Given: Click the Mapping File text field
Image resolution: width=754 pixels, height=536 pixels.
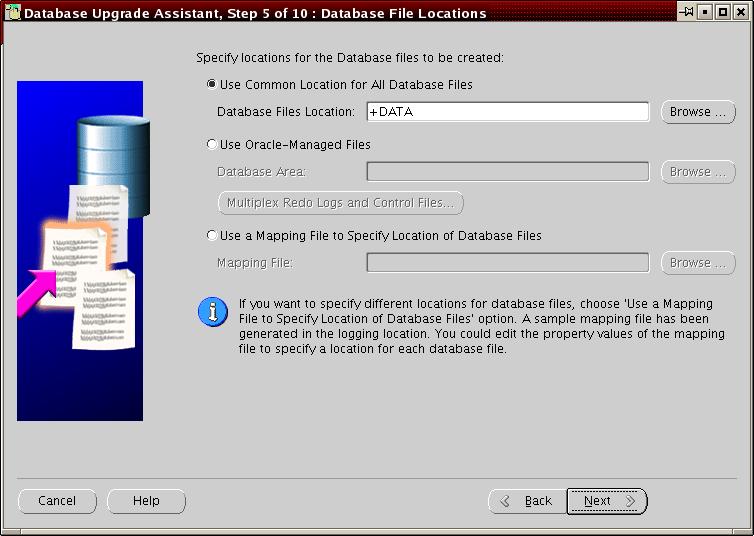Looking at the screenshot, I should (508, 263).
